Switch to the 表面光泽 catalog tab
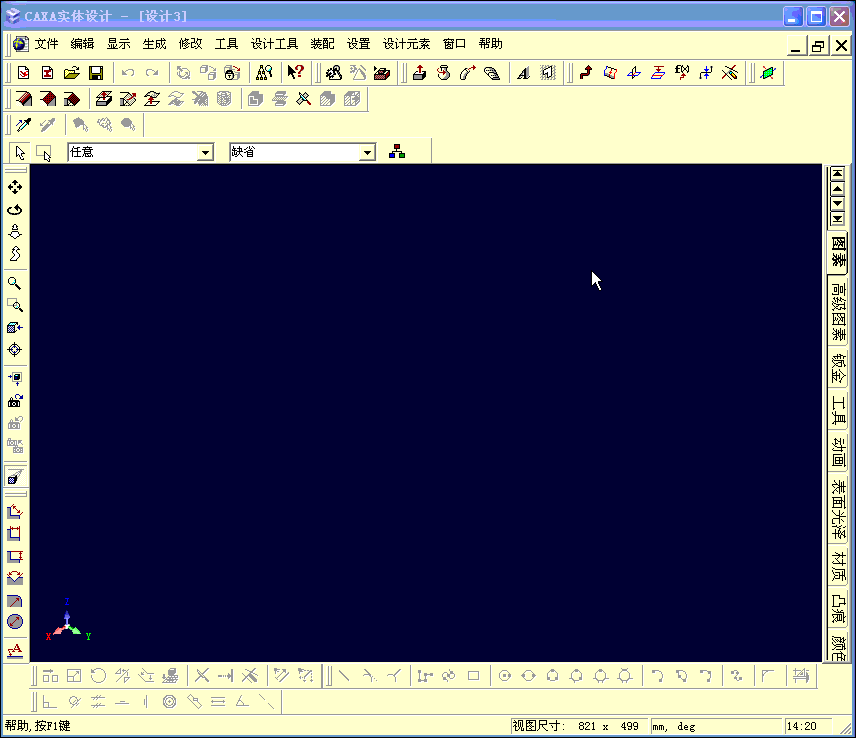Image resolution: width=856 pixels, height=738 pixels. [x=838, y=510]
